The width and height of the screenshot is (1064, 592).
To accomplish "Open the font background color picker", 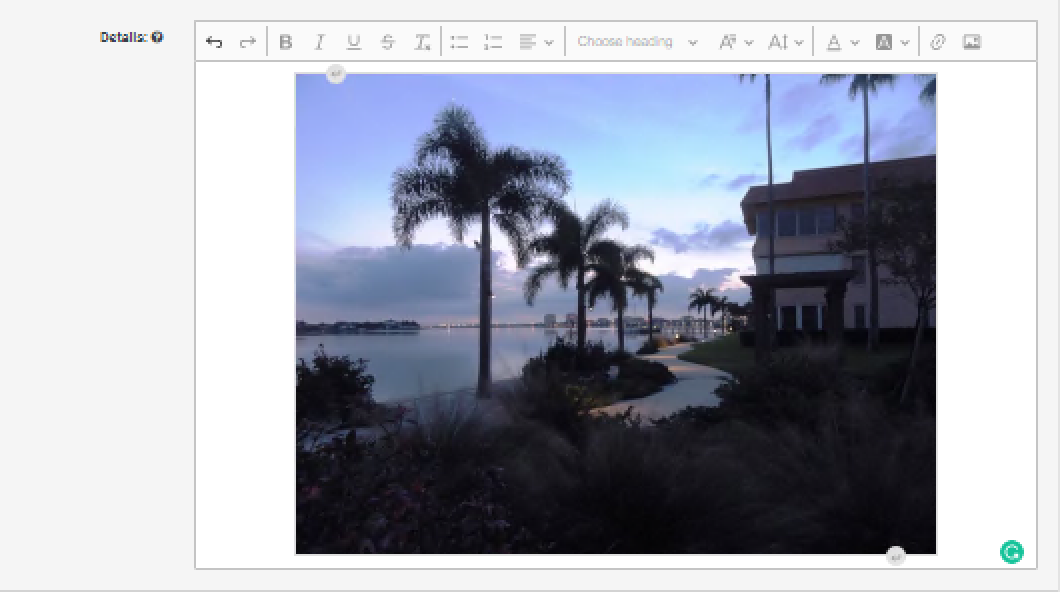I will click(892, 42).
